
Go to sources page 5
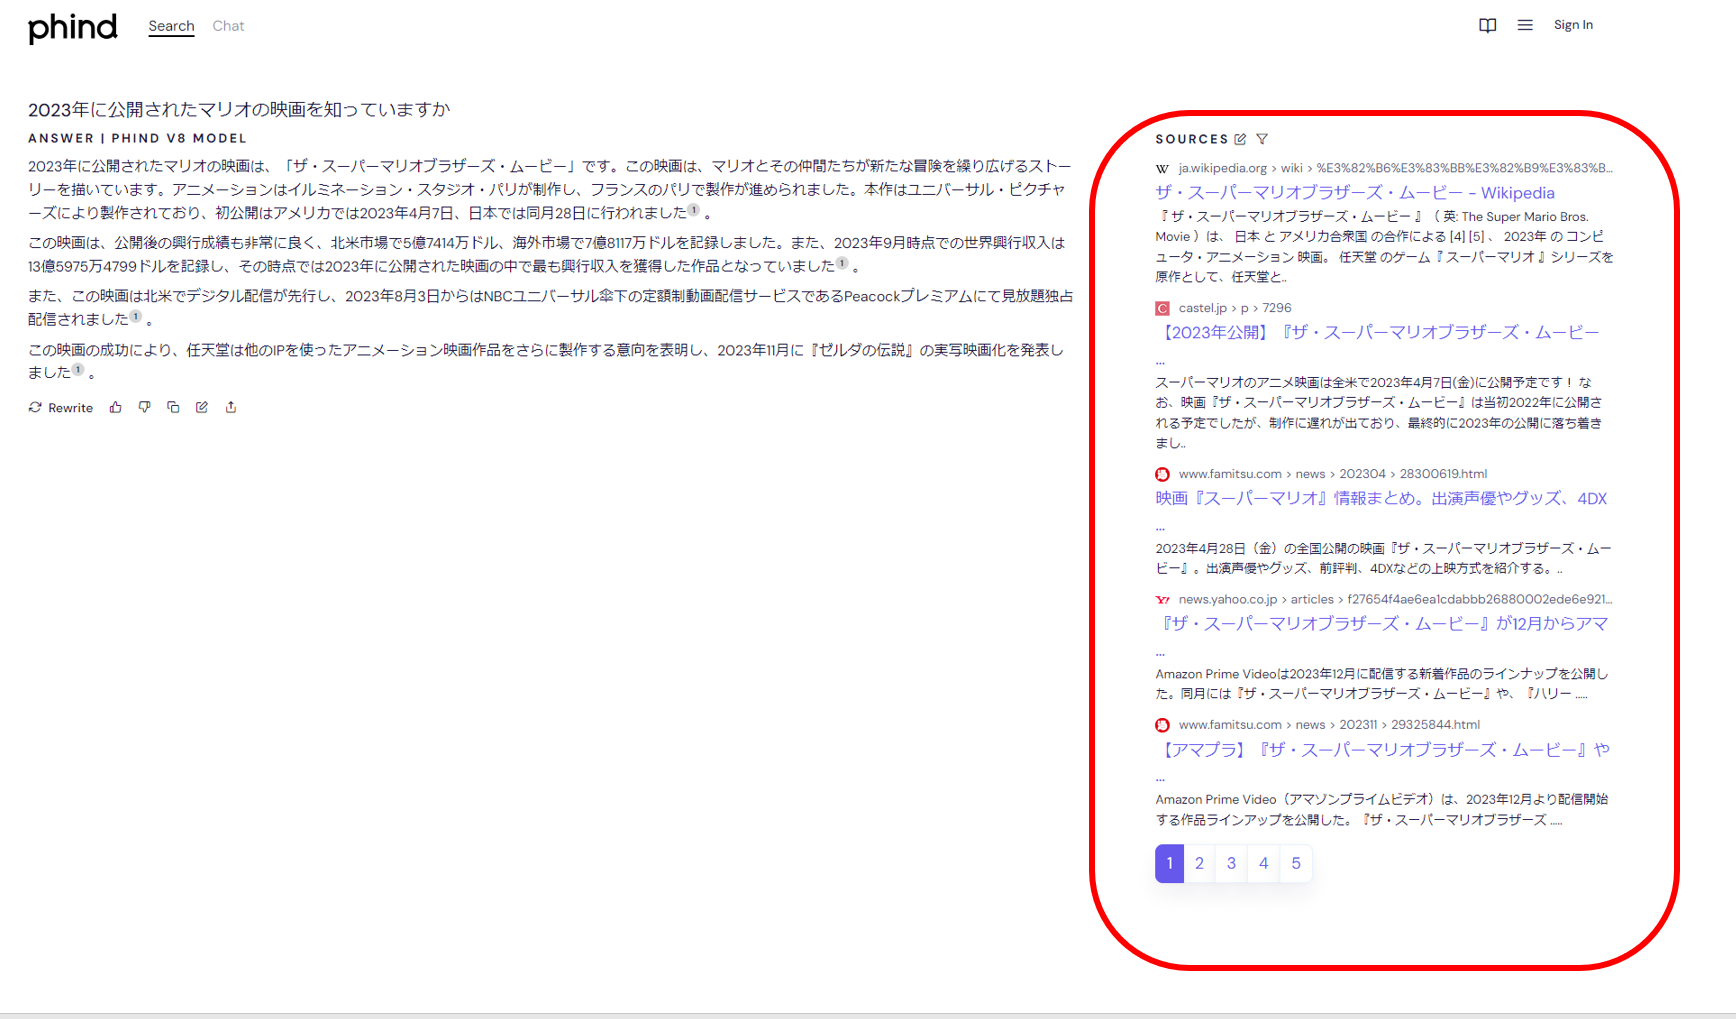pos(1295,864)
